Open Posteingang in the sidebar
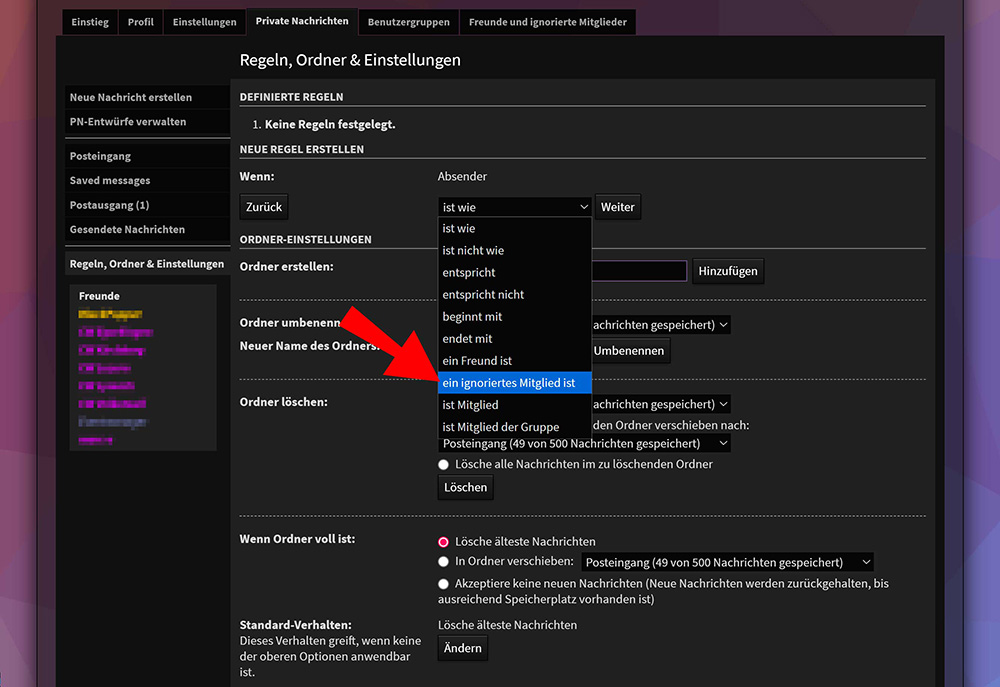Screen dimensions: 1000x687 [x=100, y=157]
